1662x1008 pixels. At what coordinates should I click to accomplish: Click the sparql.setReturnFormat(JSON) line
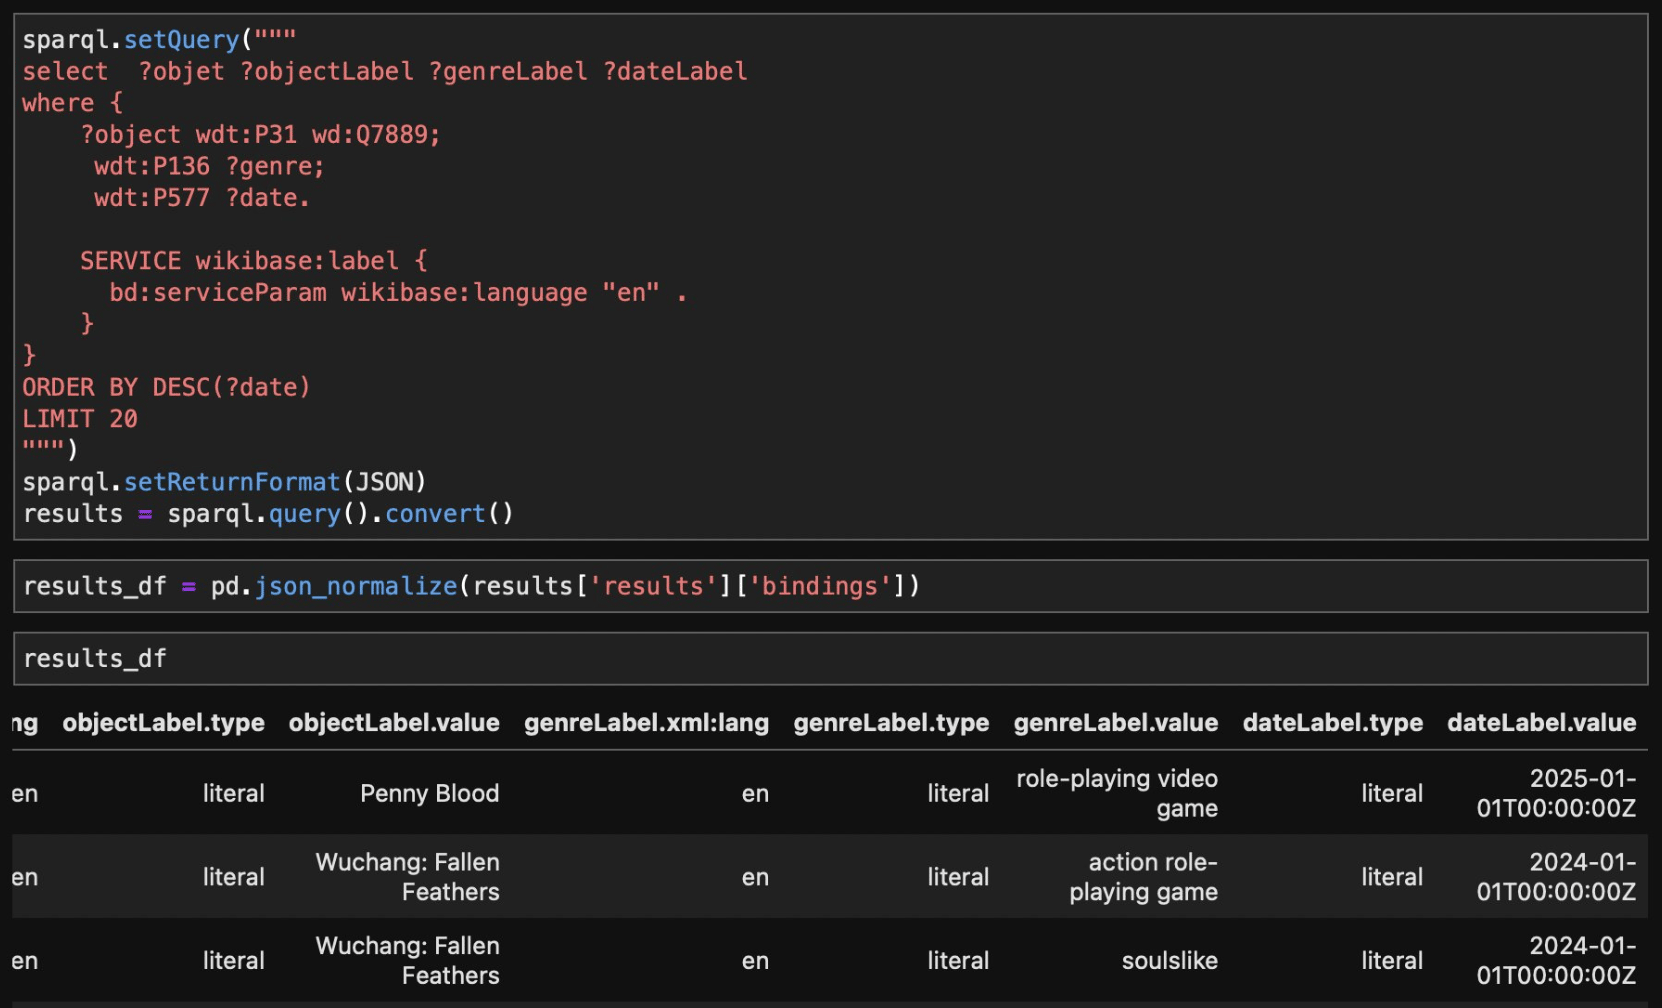(x=224, y=482)
